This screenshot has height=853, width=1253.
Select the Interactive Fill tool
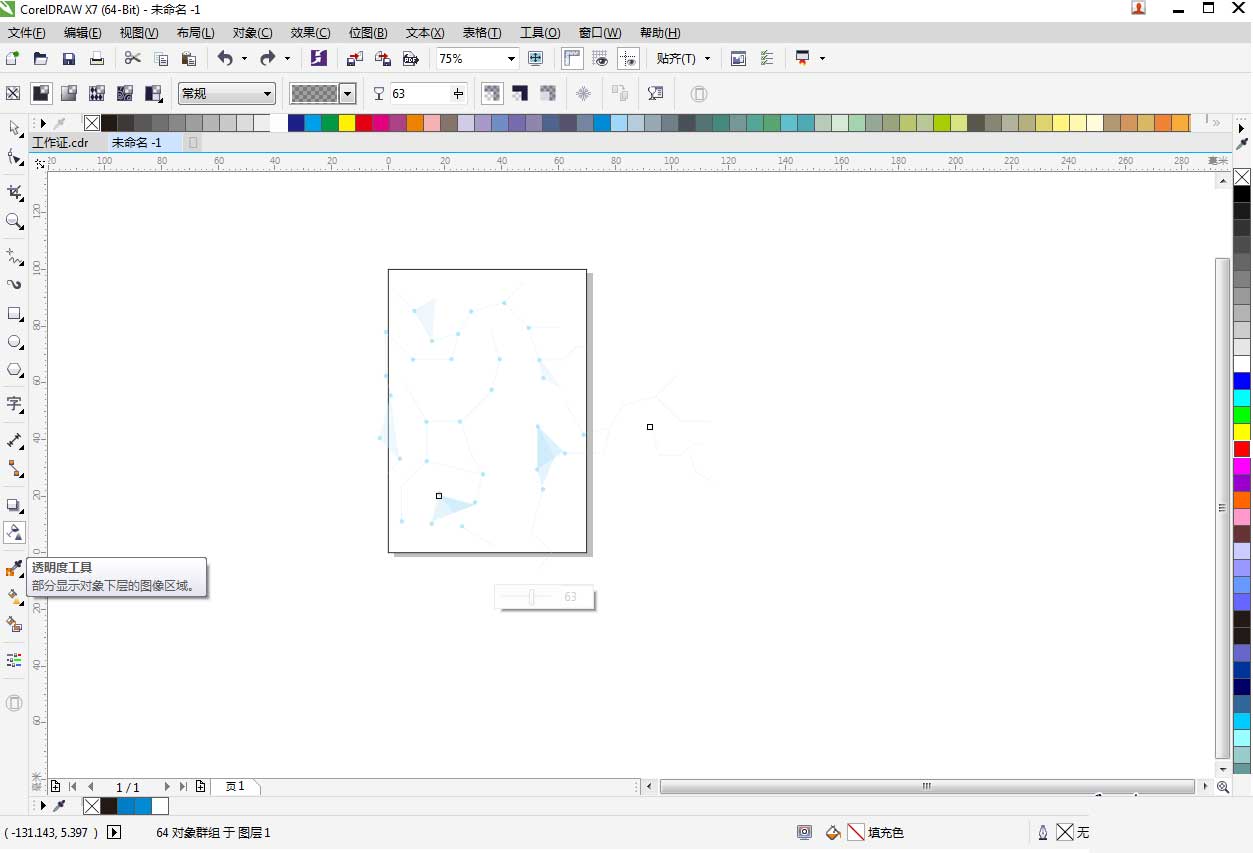tap(14, 597)
